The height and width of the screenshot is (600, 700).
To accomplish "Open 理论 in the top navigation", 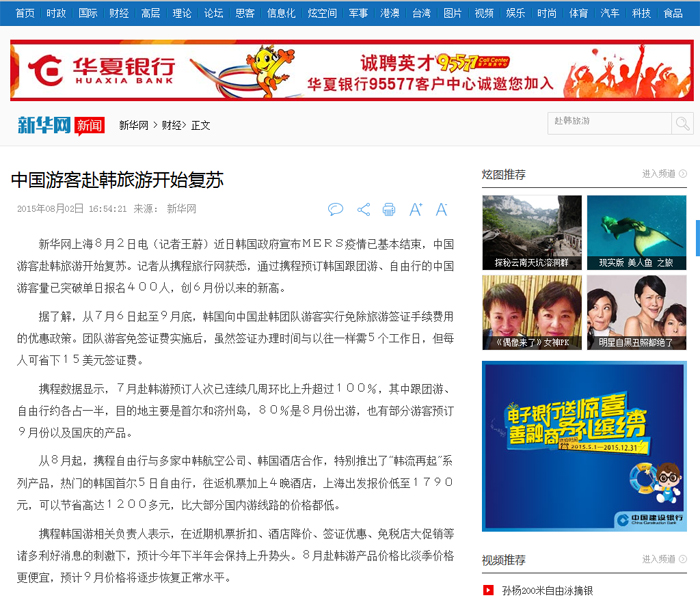I will (x=182, y=13).
